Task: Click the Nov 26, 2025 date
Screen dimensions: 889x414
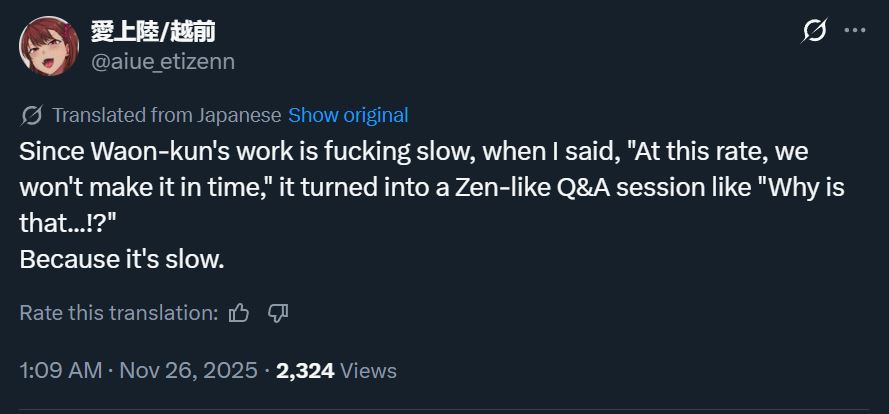Action: pyautogui.click(x=188, y=370)
